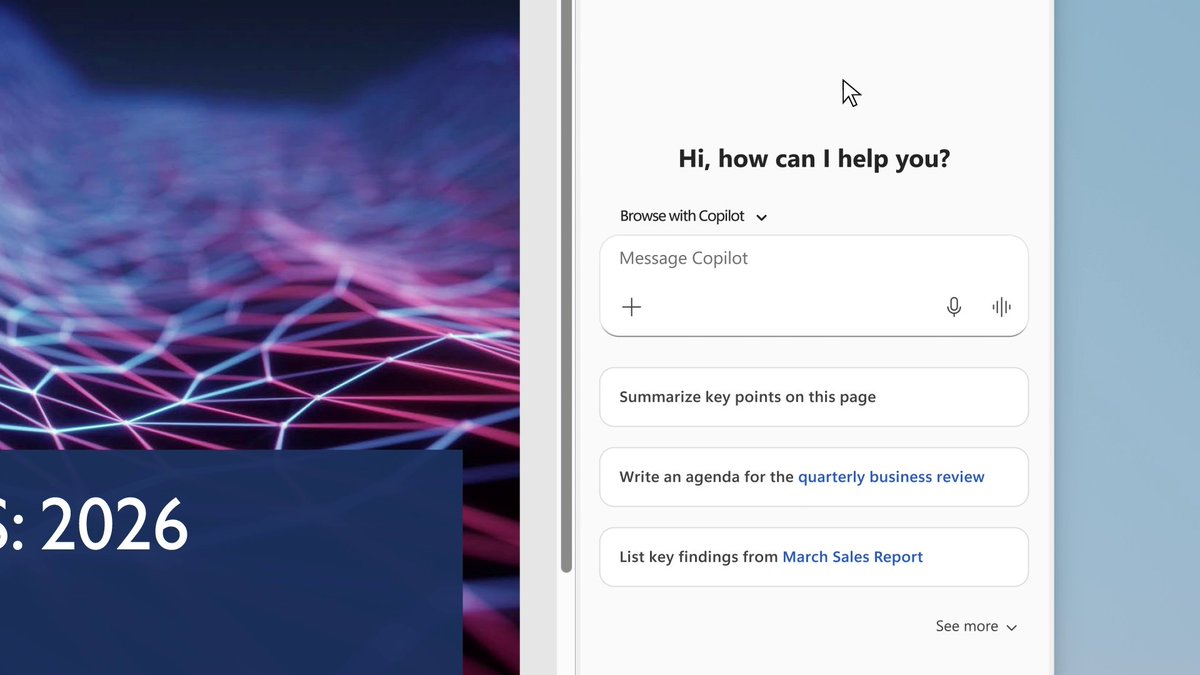Click the Hi, how can I help you heading
1200x675 pixels.
click(814, 158)
